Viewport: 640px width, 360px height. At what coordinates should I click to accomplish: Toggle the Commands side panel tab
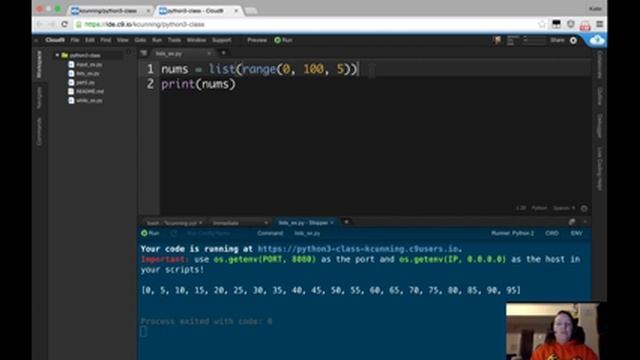point(39,131)
